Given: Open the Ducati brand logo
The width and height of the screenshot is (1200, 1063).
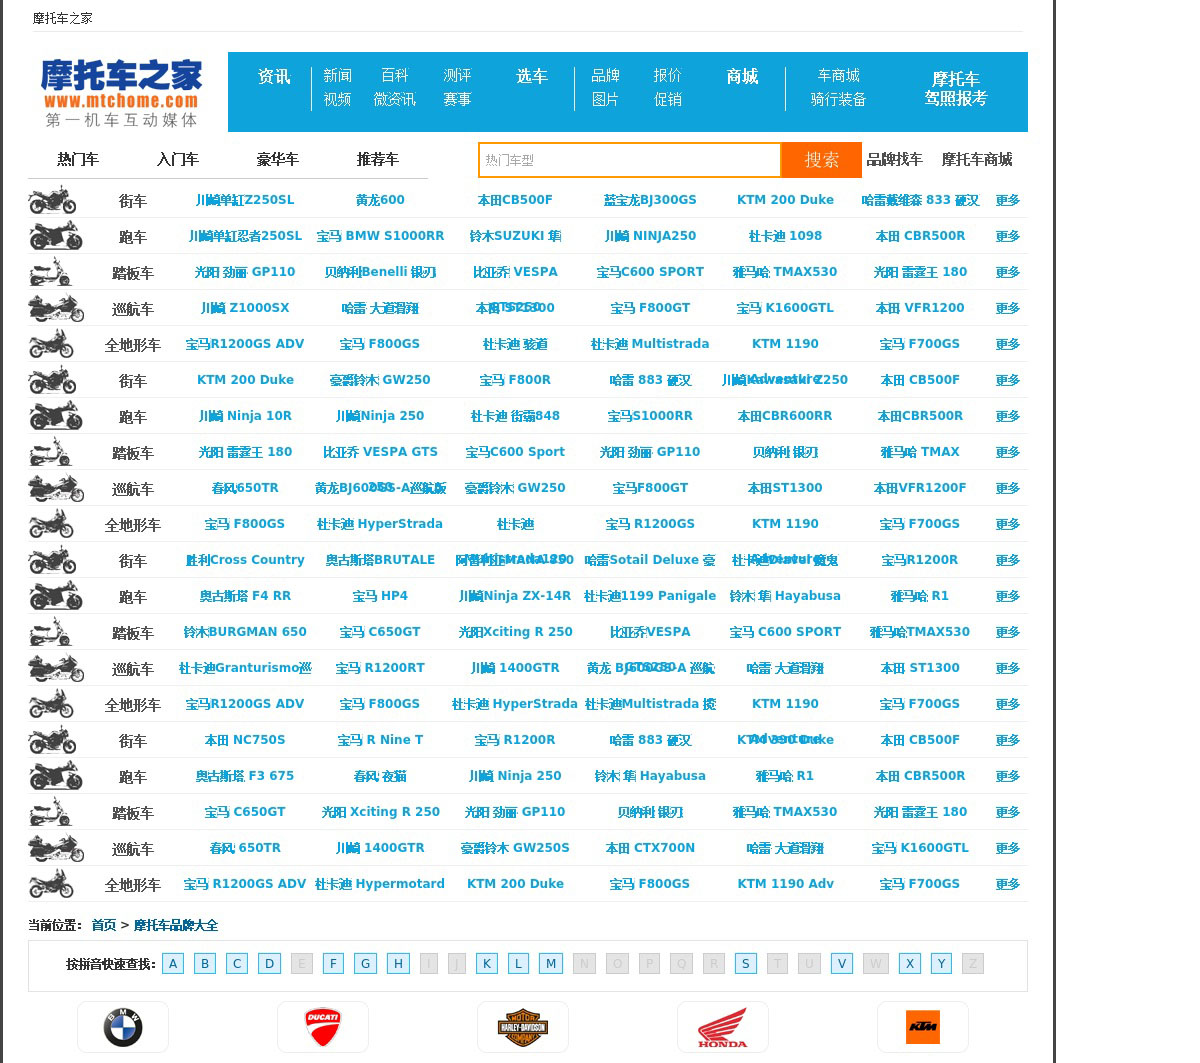Looking at the screenshot, I should point(323,1027).
